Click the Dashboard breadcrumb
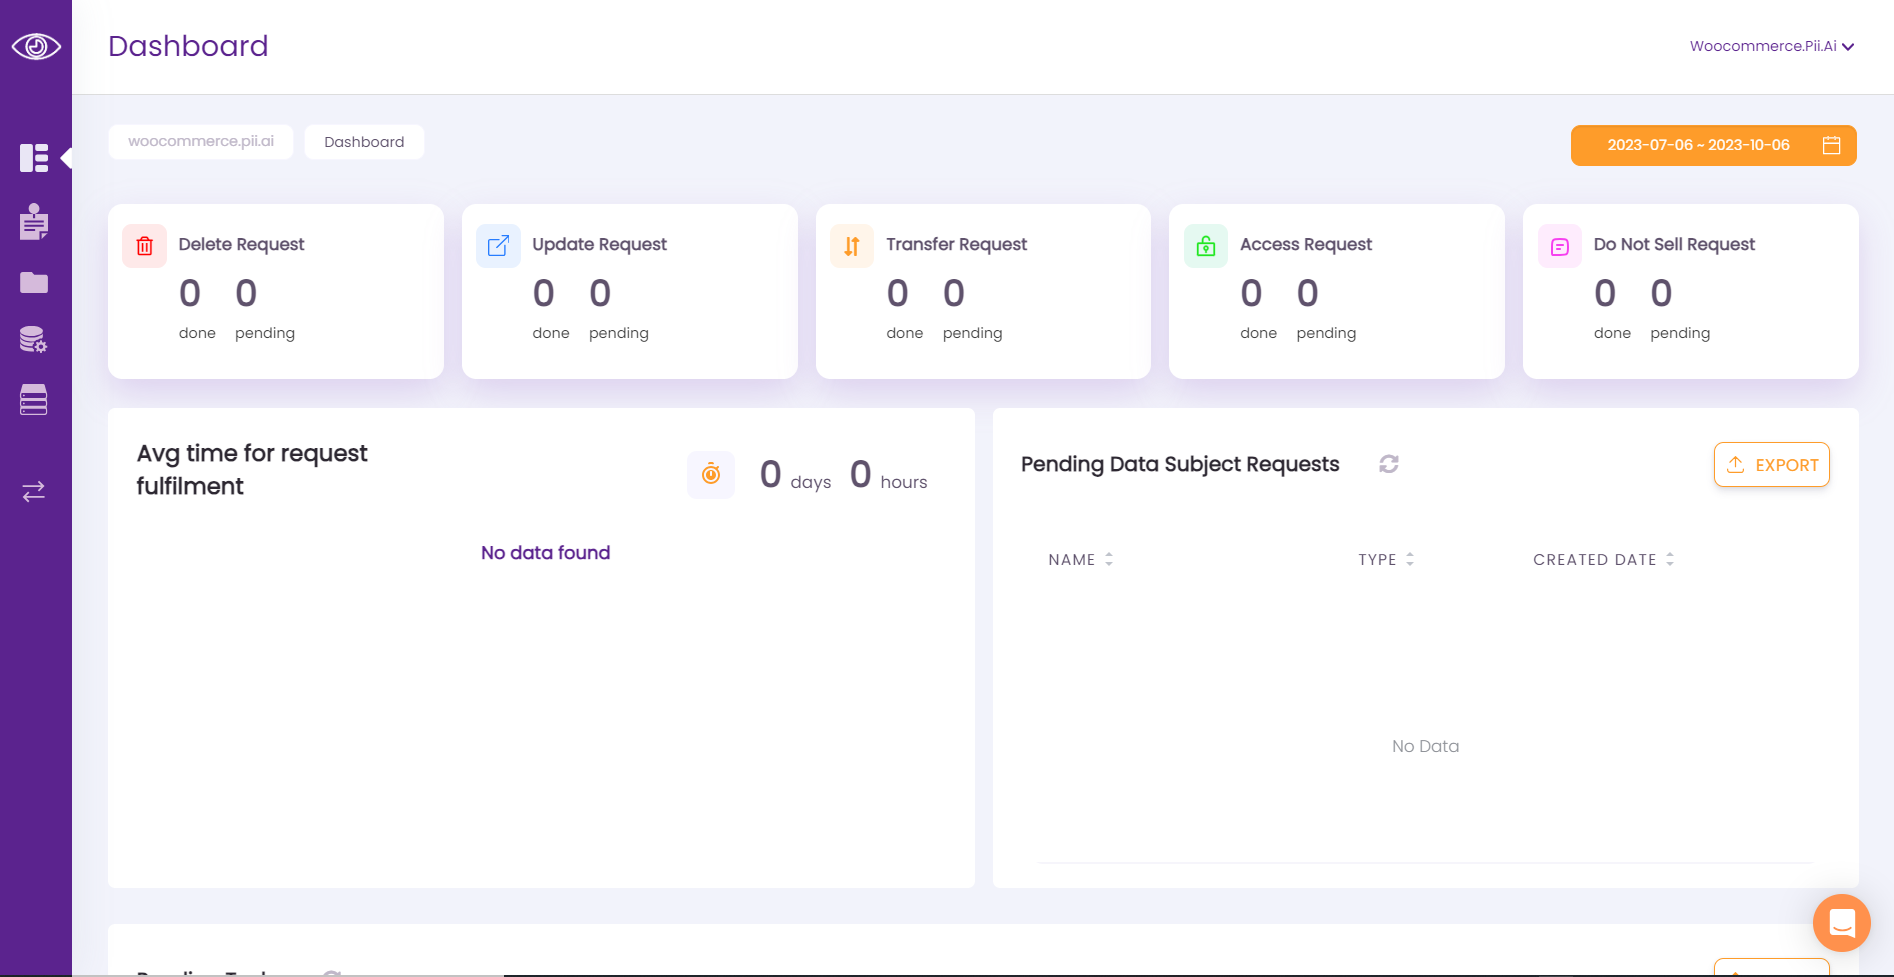 tap(364, 142)
